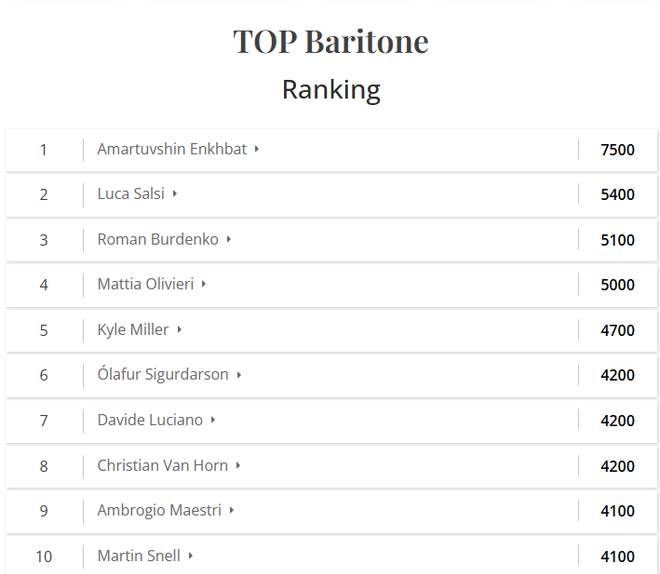Click the TOP Baritone heading

[x=331, y=41]
